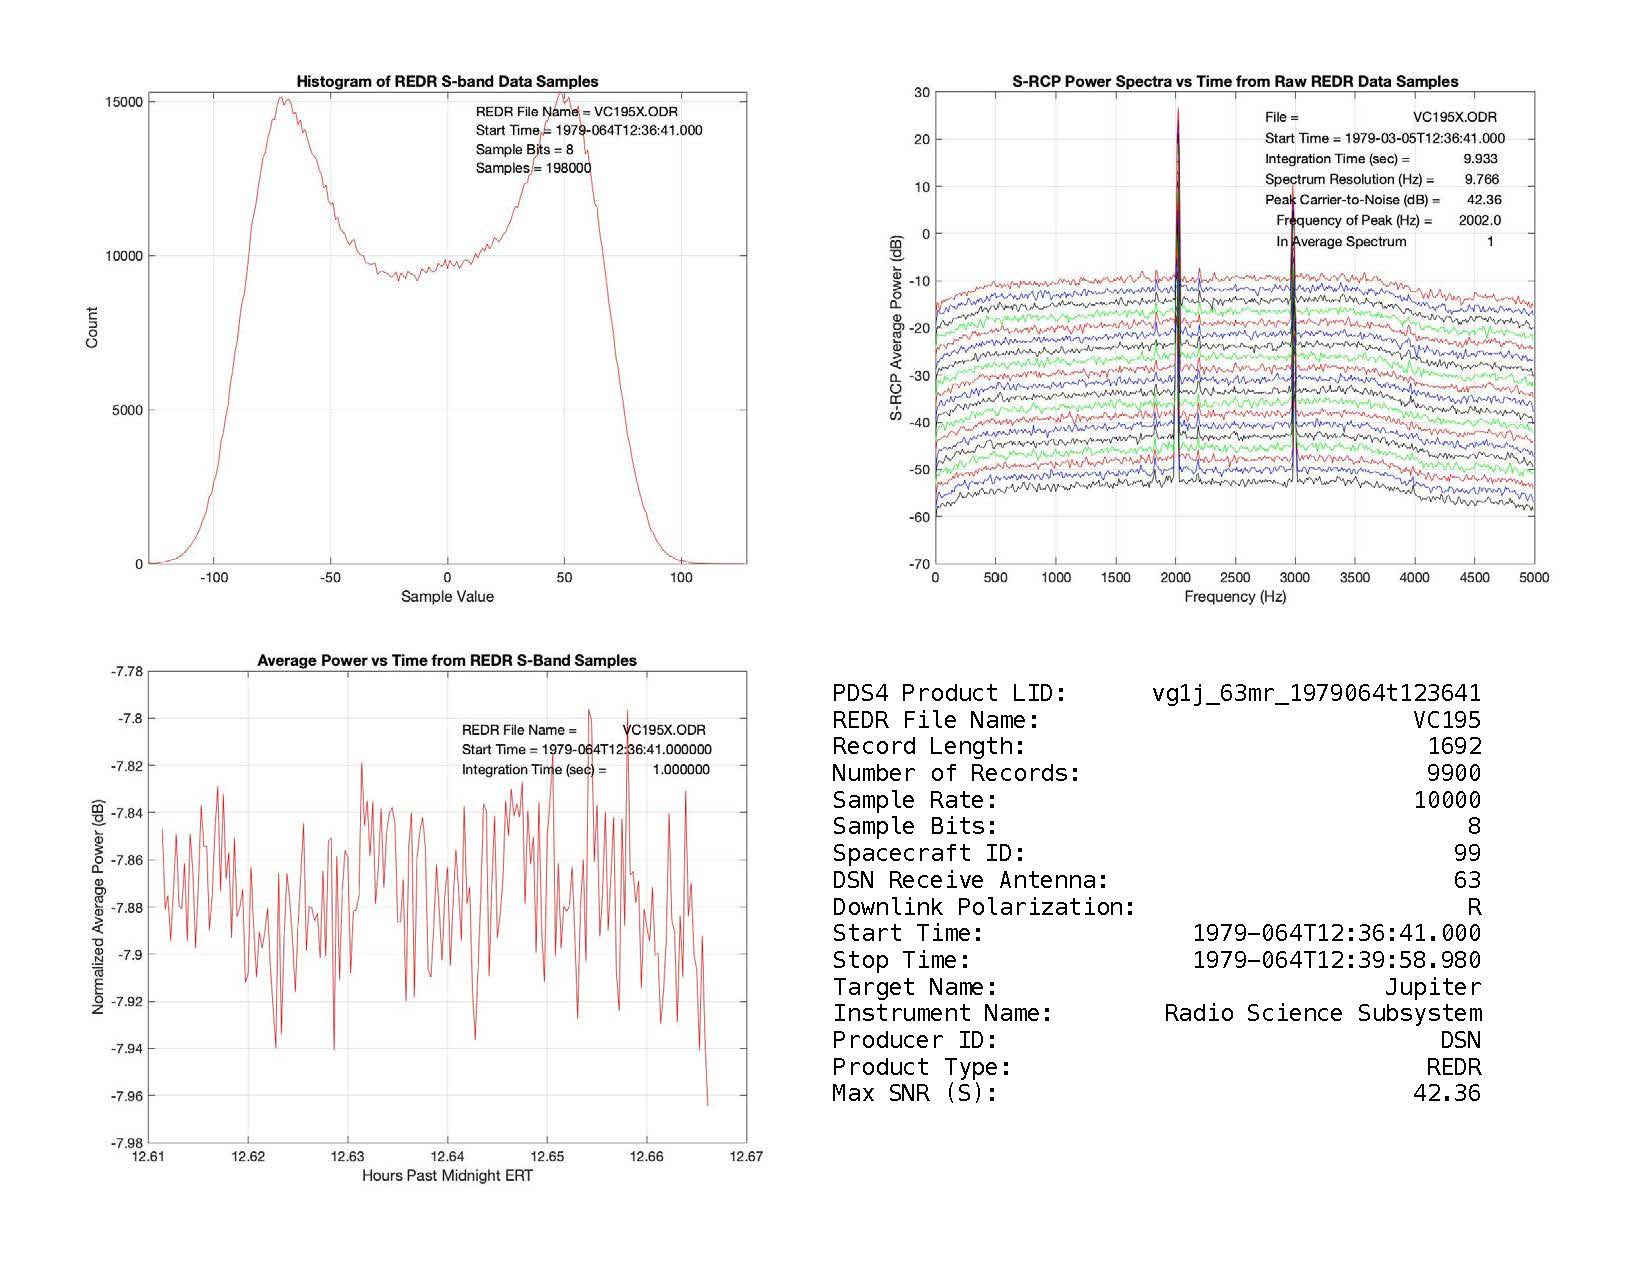Click the 'Radio Science Subsystem' instrument text
1650x1275 pixels.
pyautogui.click(x=1322, y=1013)
